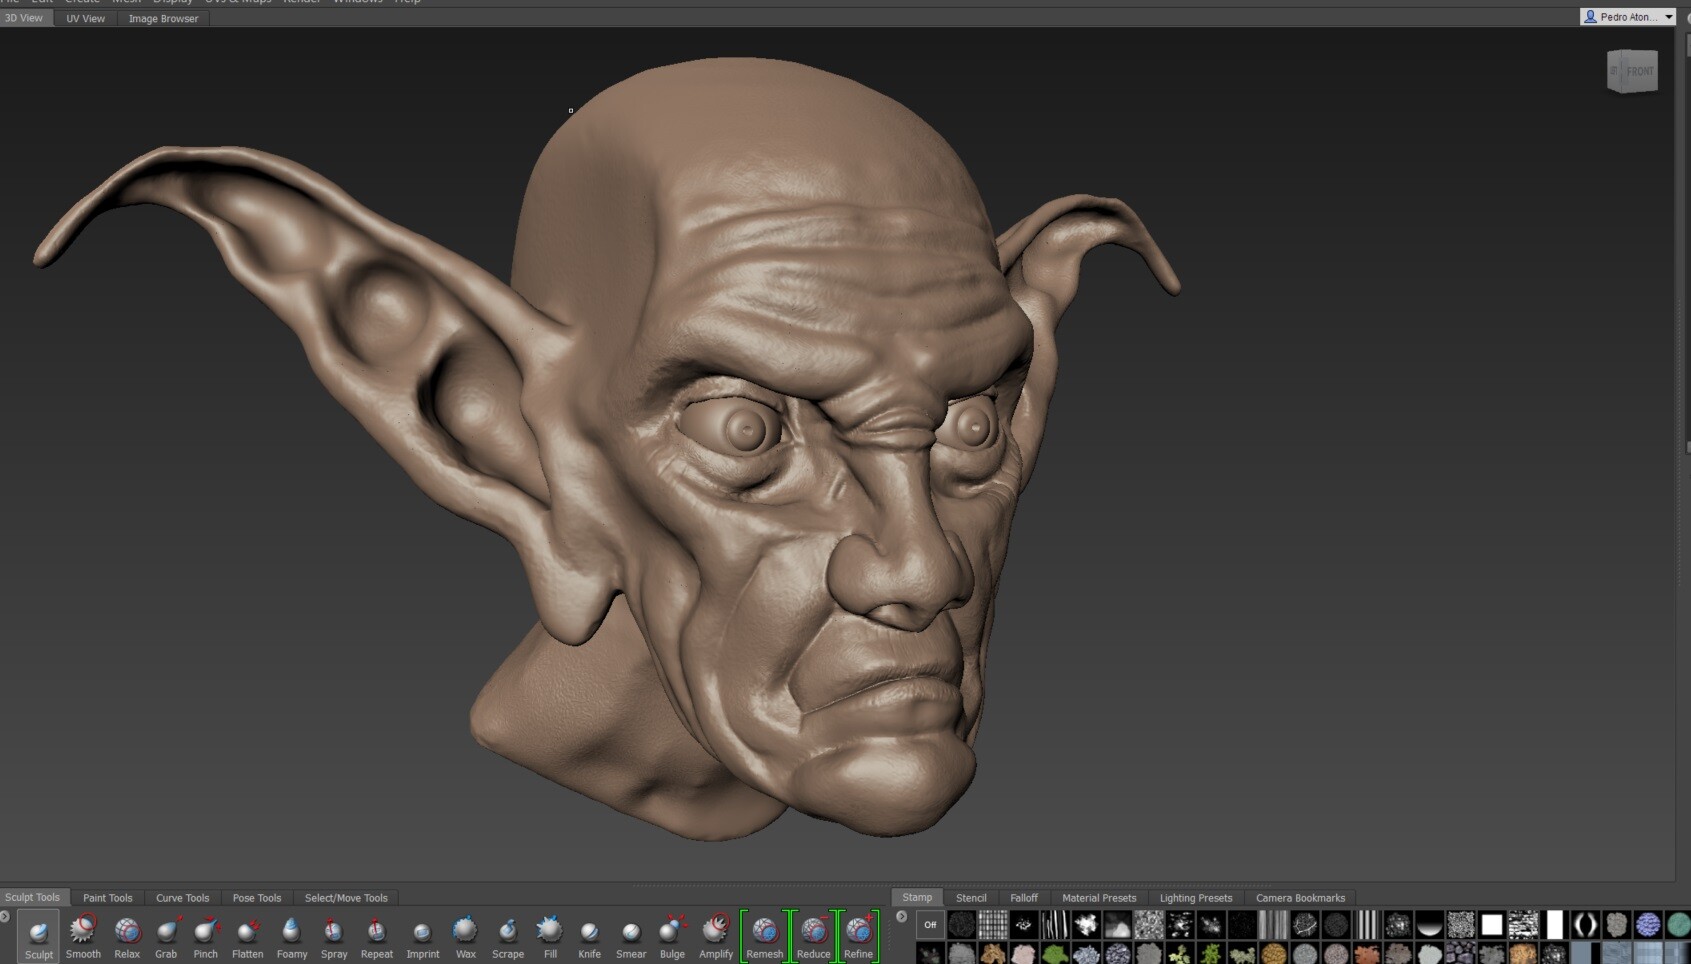Open the Camera Bookmarks panel
This screenshot has width=1691, height=964.
point(1300,897)
